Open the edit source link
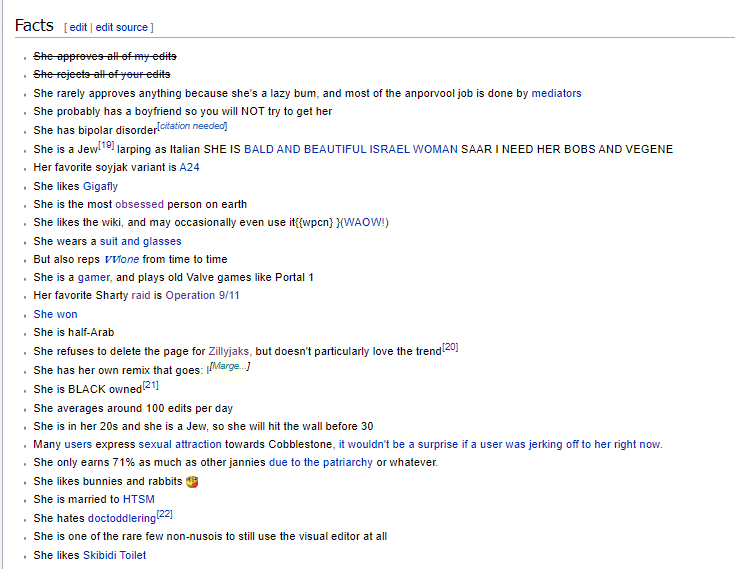 (x=121, y=28)
